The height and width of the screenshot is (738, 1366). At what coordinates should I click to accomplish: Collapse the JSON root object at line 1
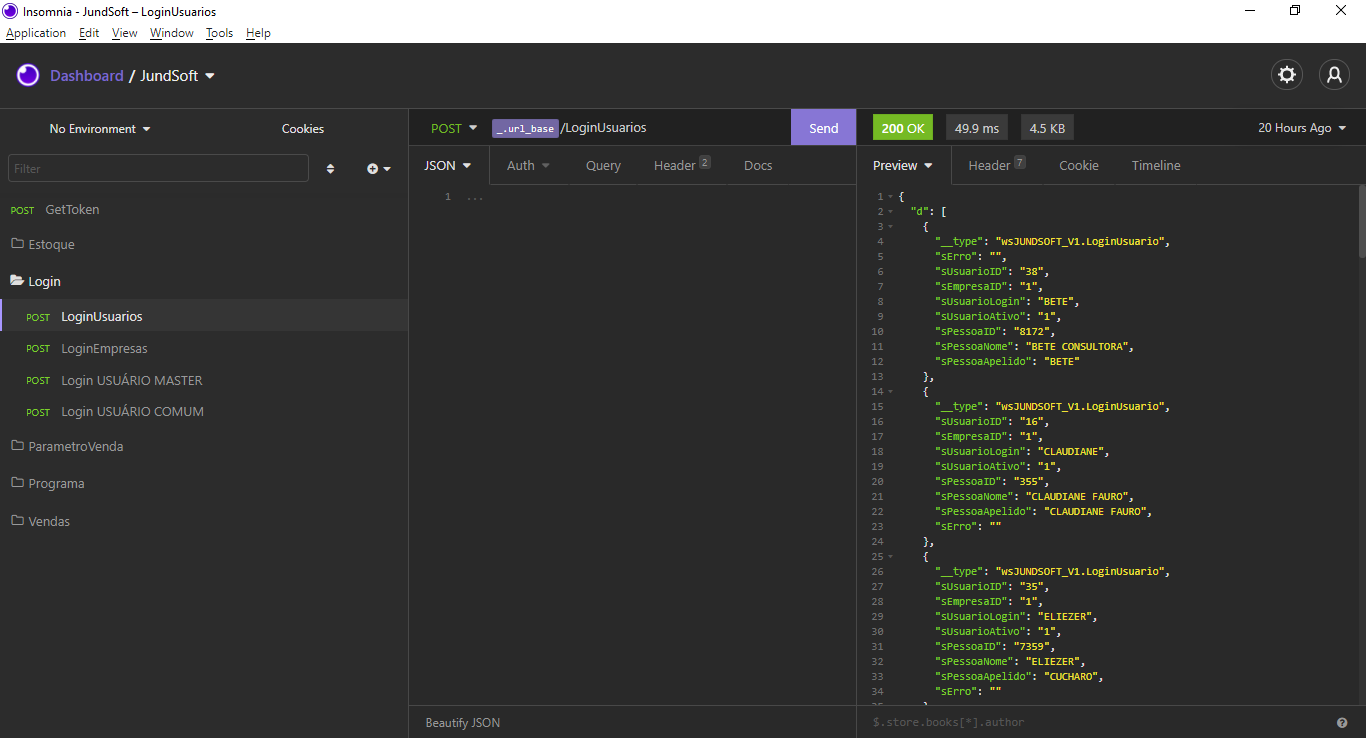point(890,197)
